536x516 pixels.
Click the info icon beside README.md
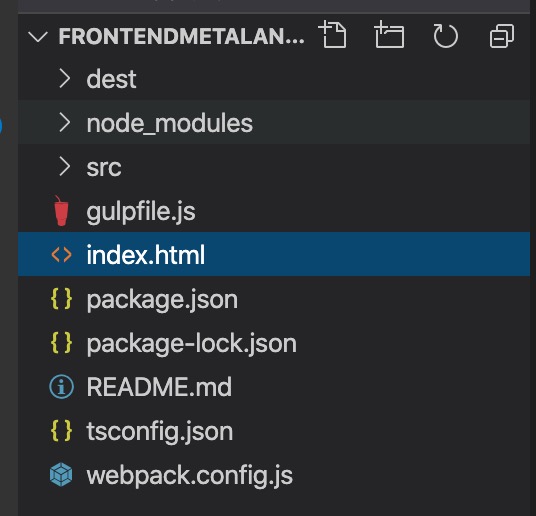coord(62,387)
